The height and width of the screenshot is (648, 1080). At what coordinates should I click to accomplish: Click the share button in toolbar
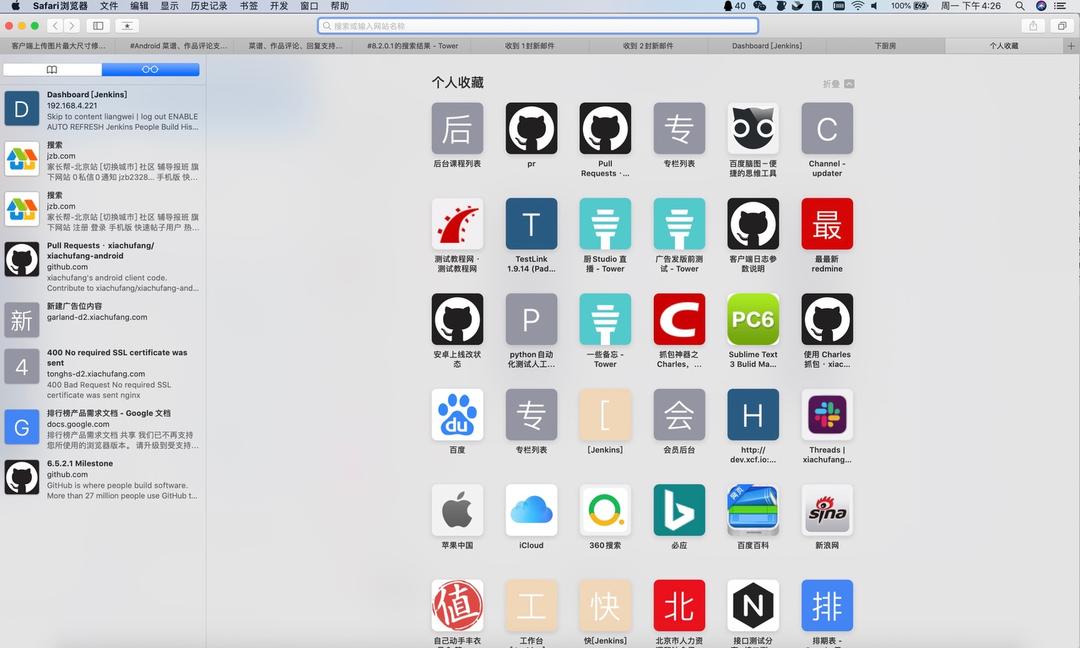tap(1033, 26)
